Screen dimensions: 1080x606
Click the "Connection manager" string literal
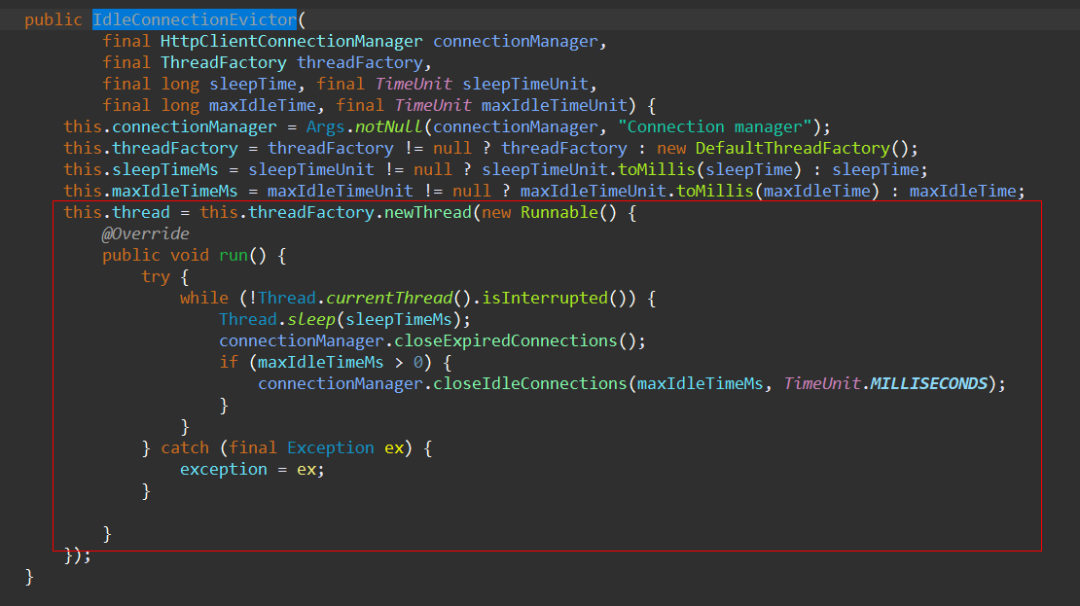(x=714, y=127)
